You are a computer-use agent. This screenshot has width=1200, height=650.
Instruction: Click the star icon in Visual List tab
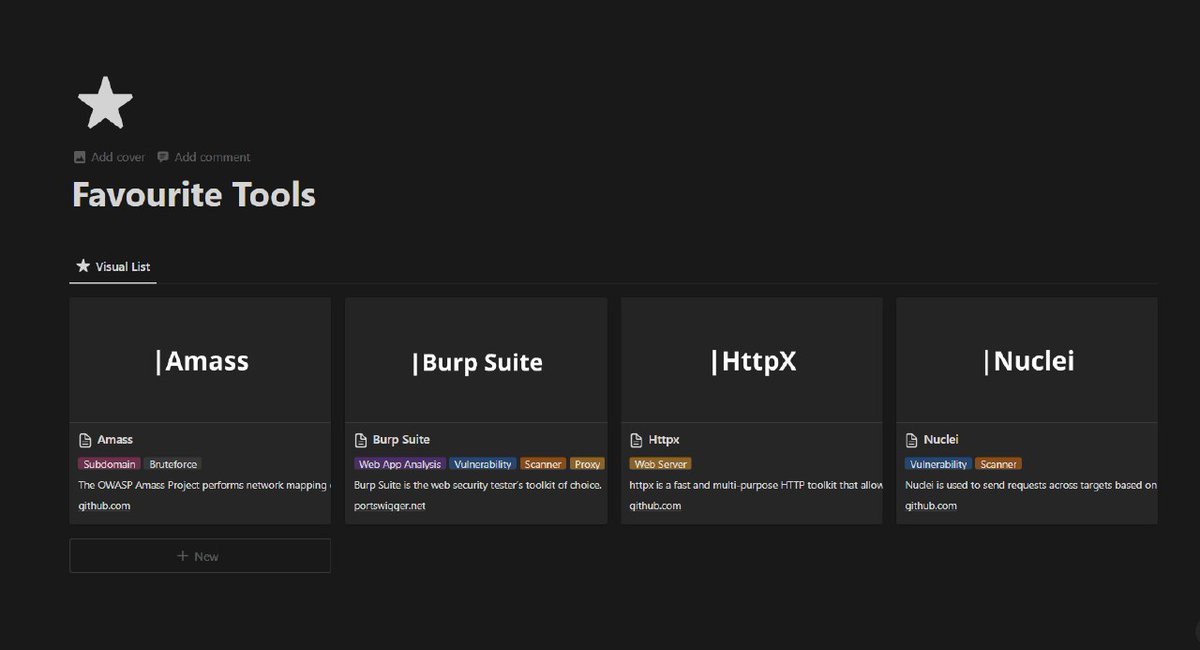[x=83, y=266]
